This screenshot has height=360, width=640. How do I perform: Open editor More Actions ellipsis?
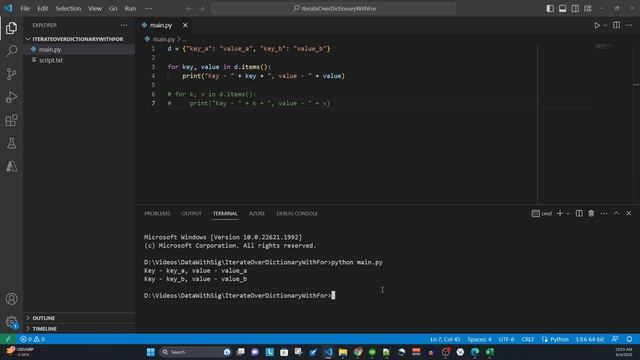[629, 25]
